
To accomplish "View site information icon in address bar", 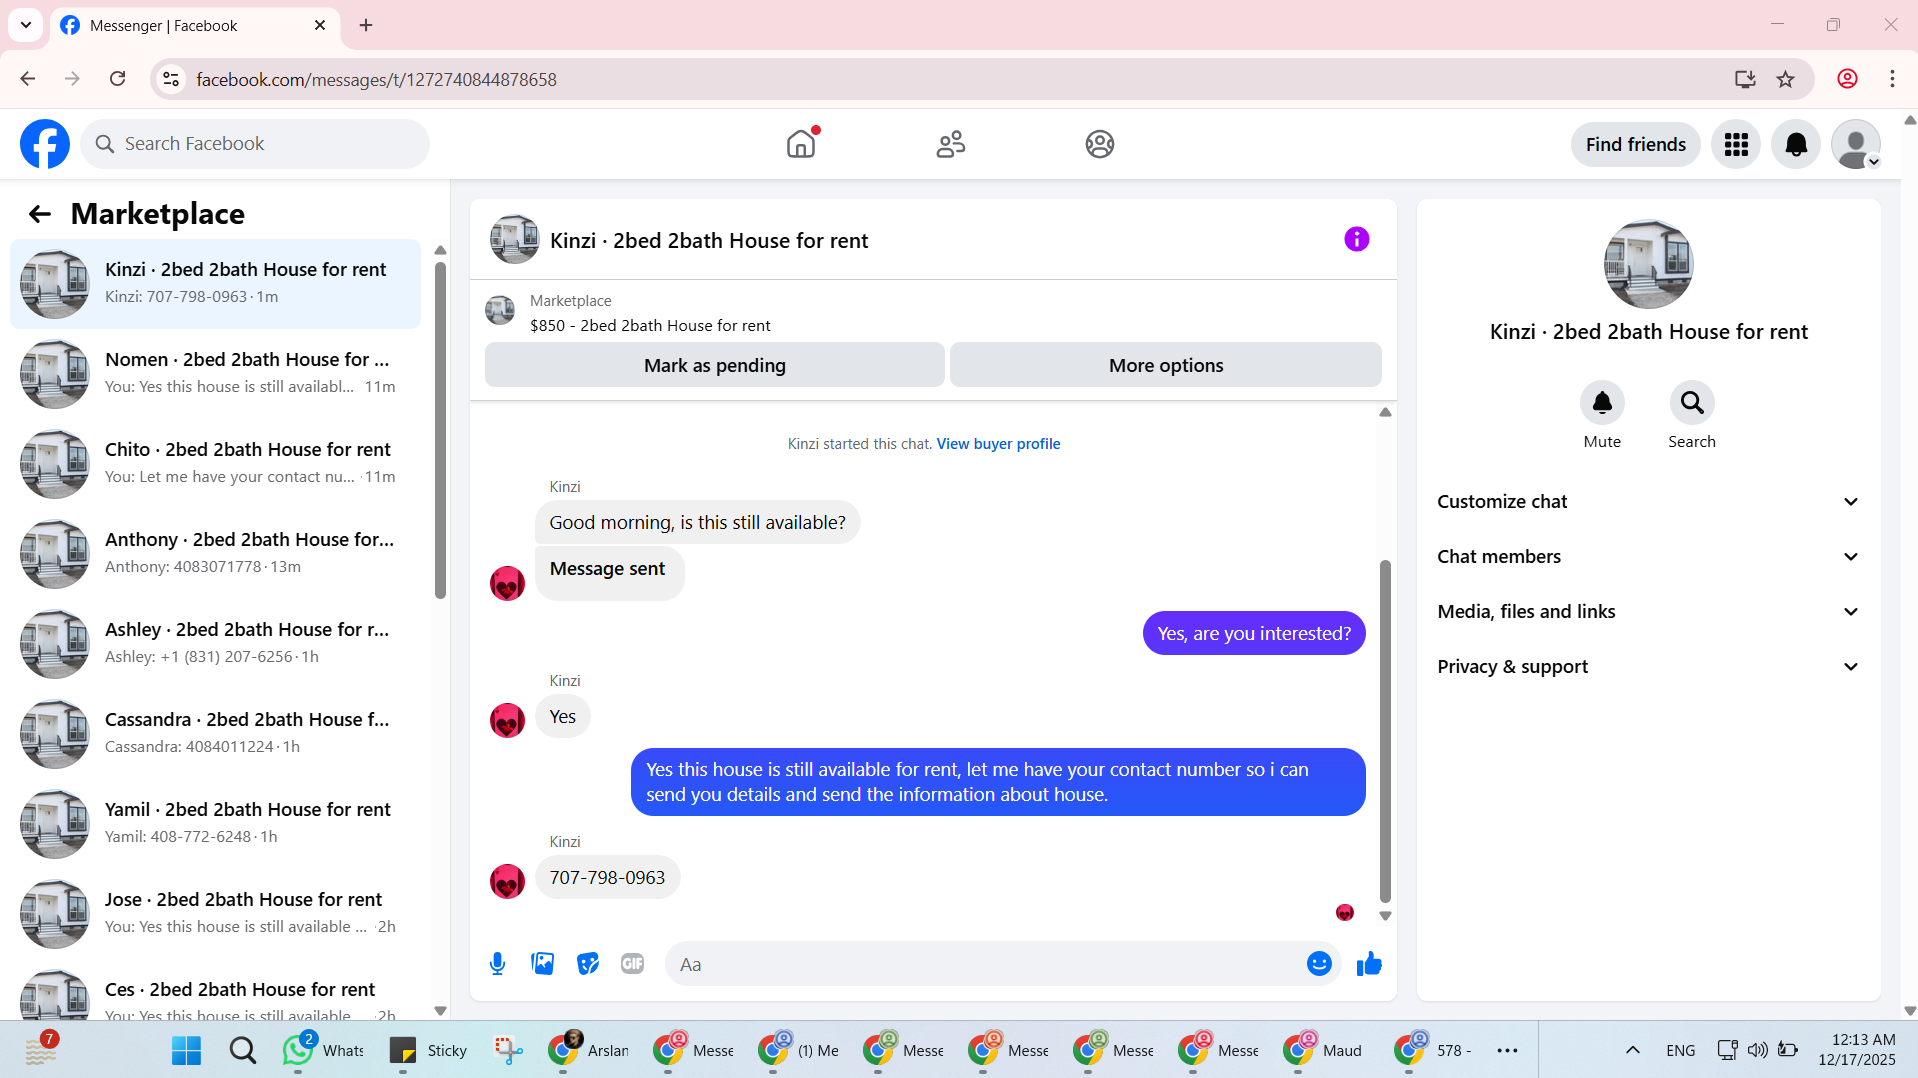I will point(171,79).
